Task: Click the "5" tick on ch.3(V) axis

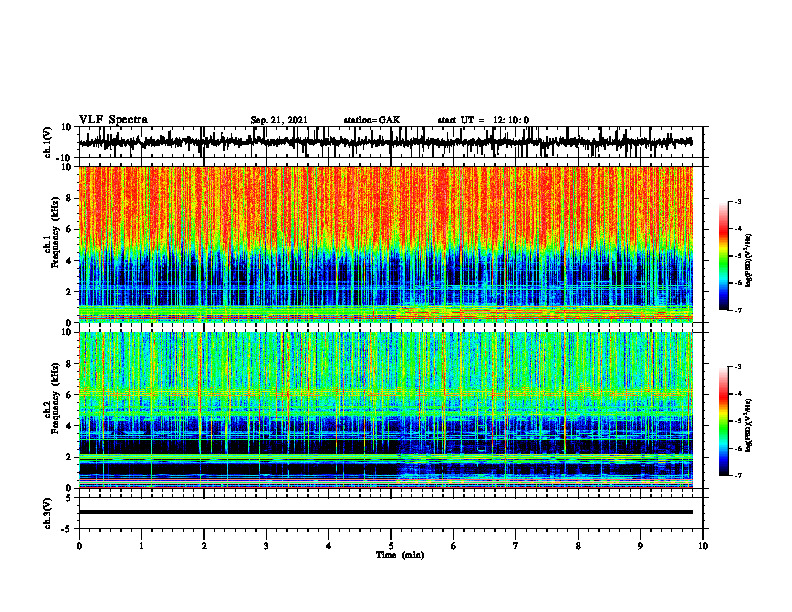Action: [70, 498]
